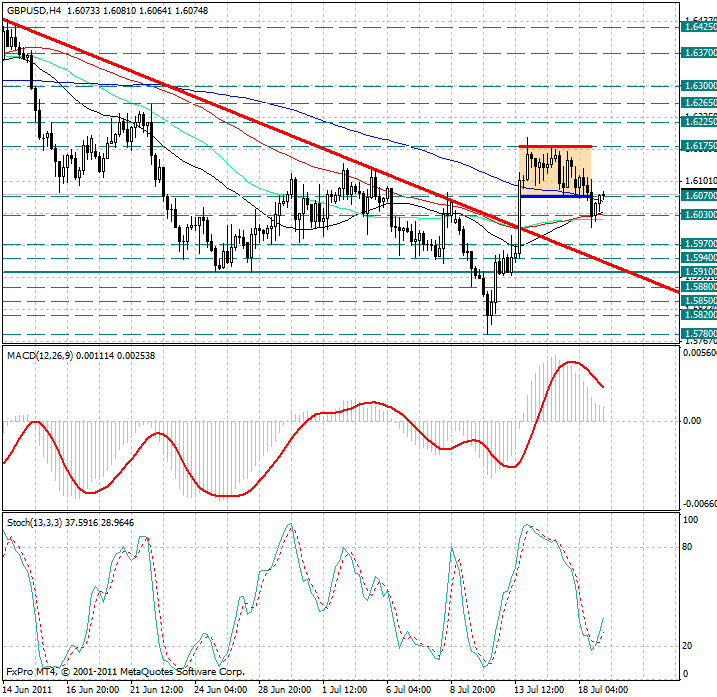
Task: Click the 1.6300 price level label
Action: click(x=699, y=86)
